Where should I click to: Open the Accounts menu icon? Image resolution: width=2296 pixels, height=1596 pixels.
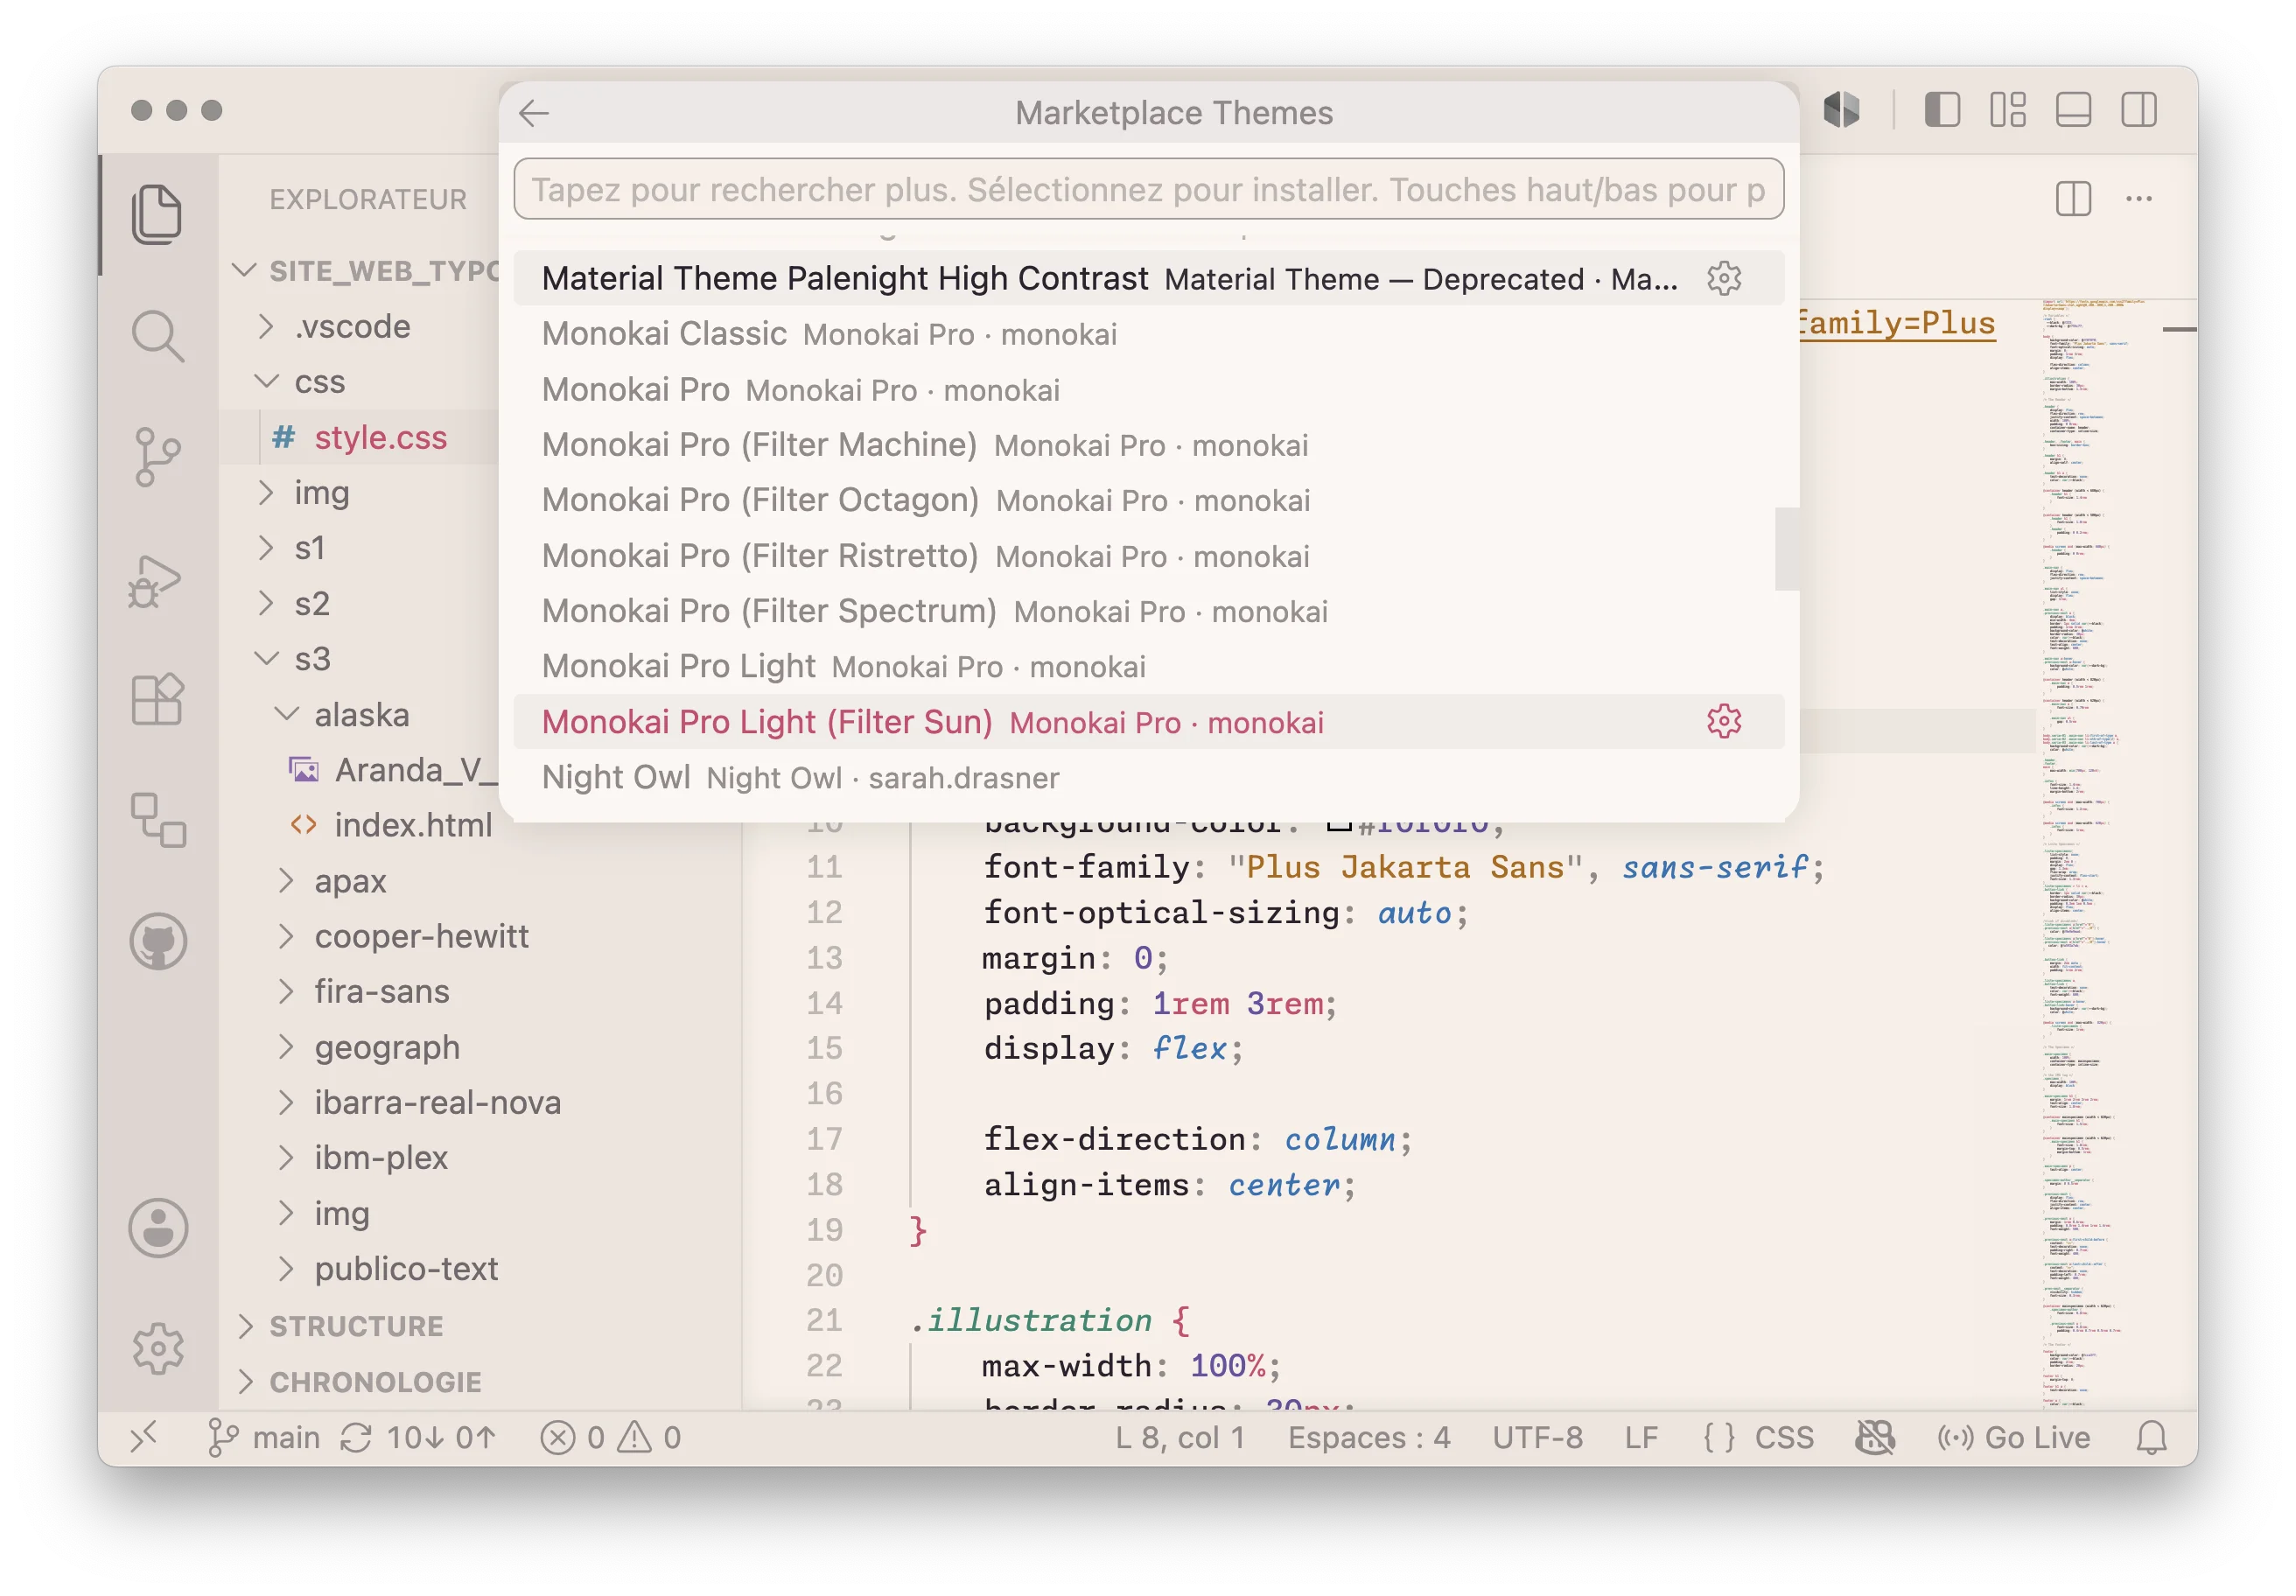coord(158,1227)
